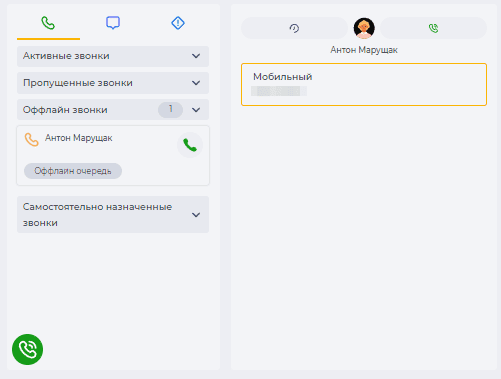The image size is (501, 379).
Task: Expand Самостоятельно назначенные звонки section
Action: [x=113, y=215]
